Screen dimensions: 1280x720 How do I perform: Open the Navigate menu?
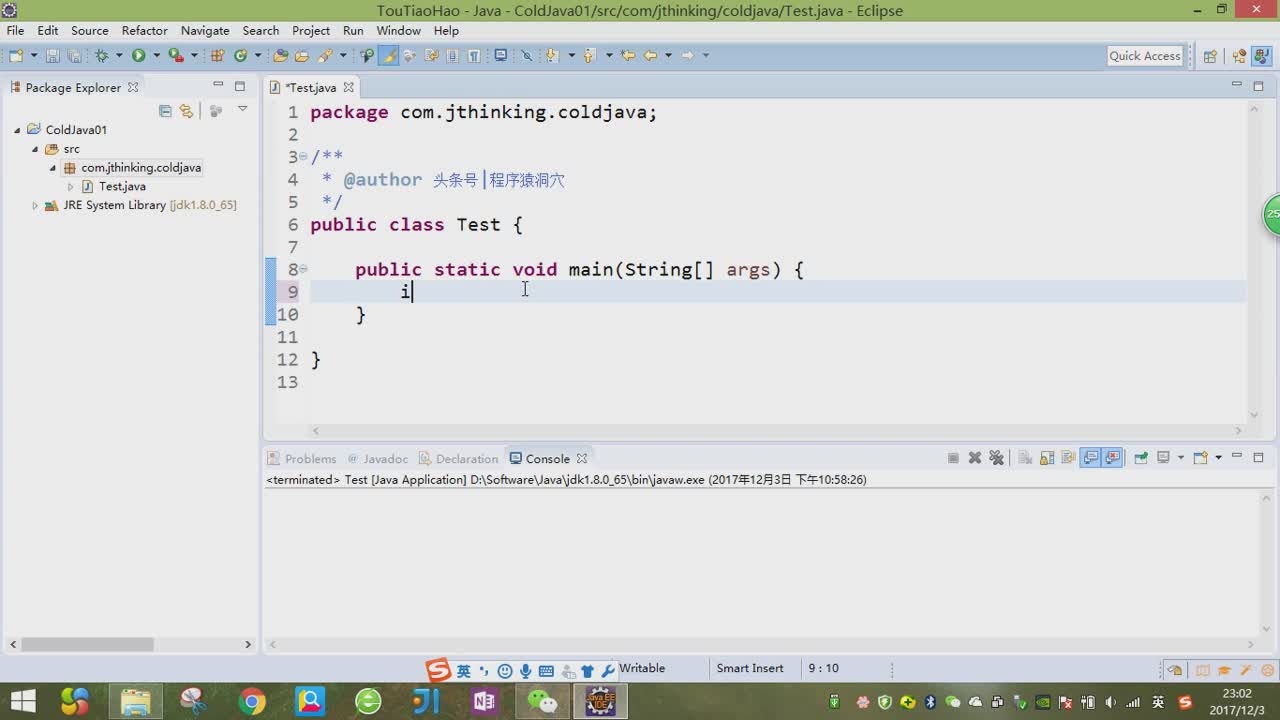[205, 31]
